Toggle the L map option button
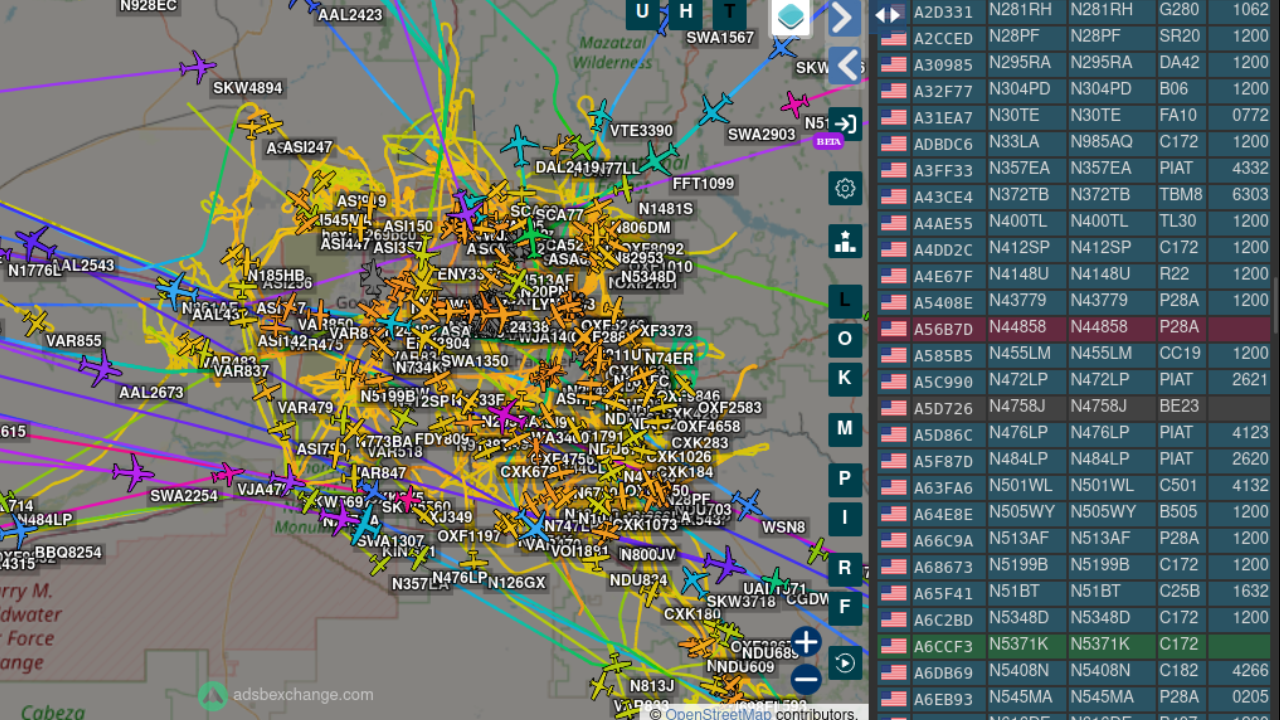The height and width of the screenshot is (720, 1280). (x=845, y=300)
